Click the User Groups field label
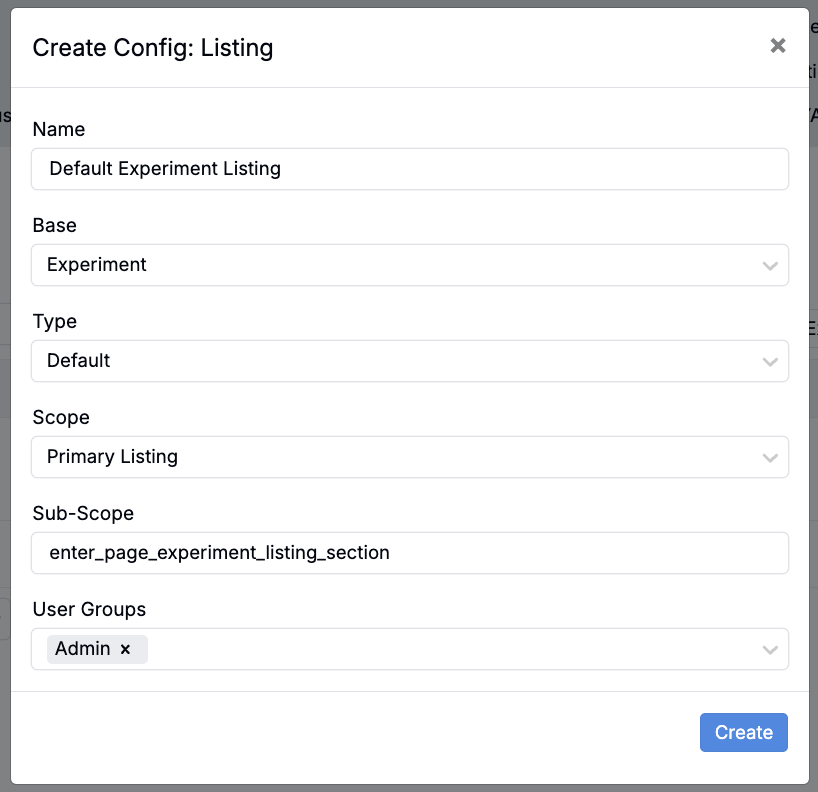The height and width of the screenshot is (792, 818). point(89,609)
